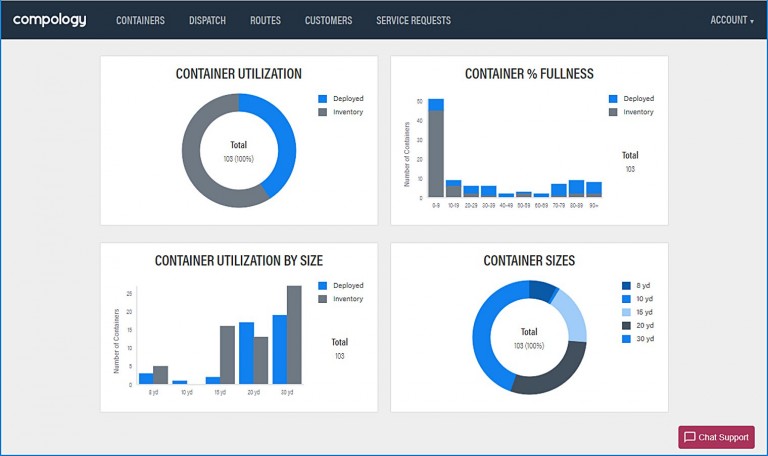Open the Containers menu
This screenshot has width=768, height=456.
[140, 20]
